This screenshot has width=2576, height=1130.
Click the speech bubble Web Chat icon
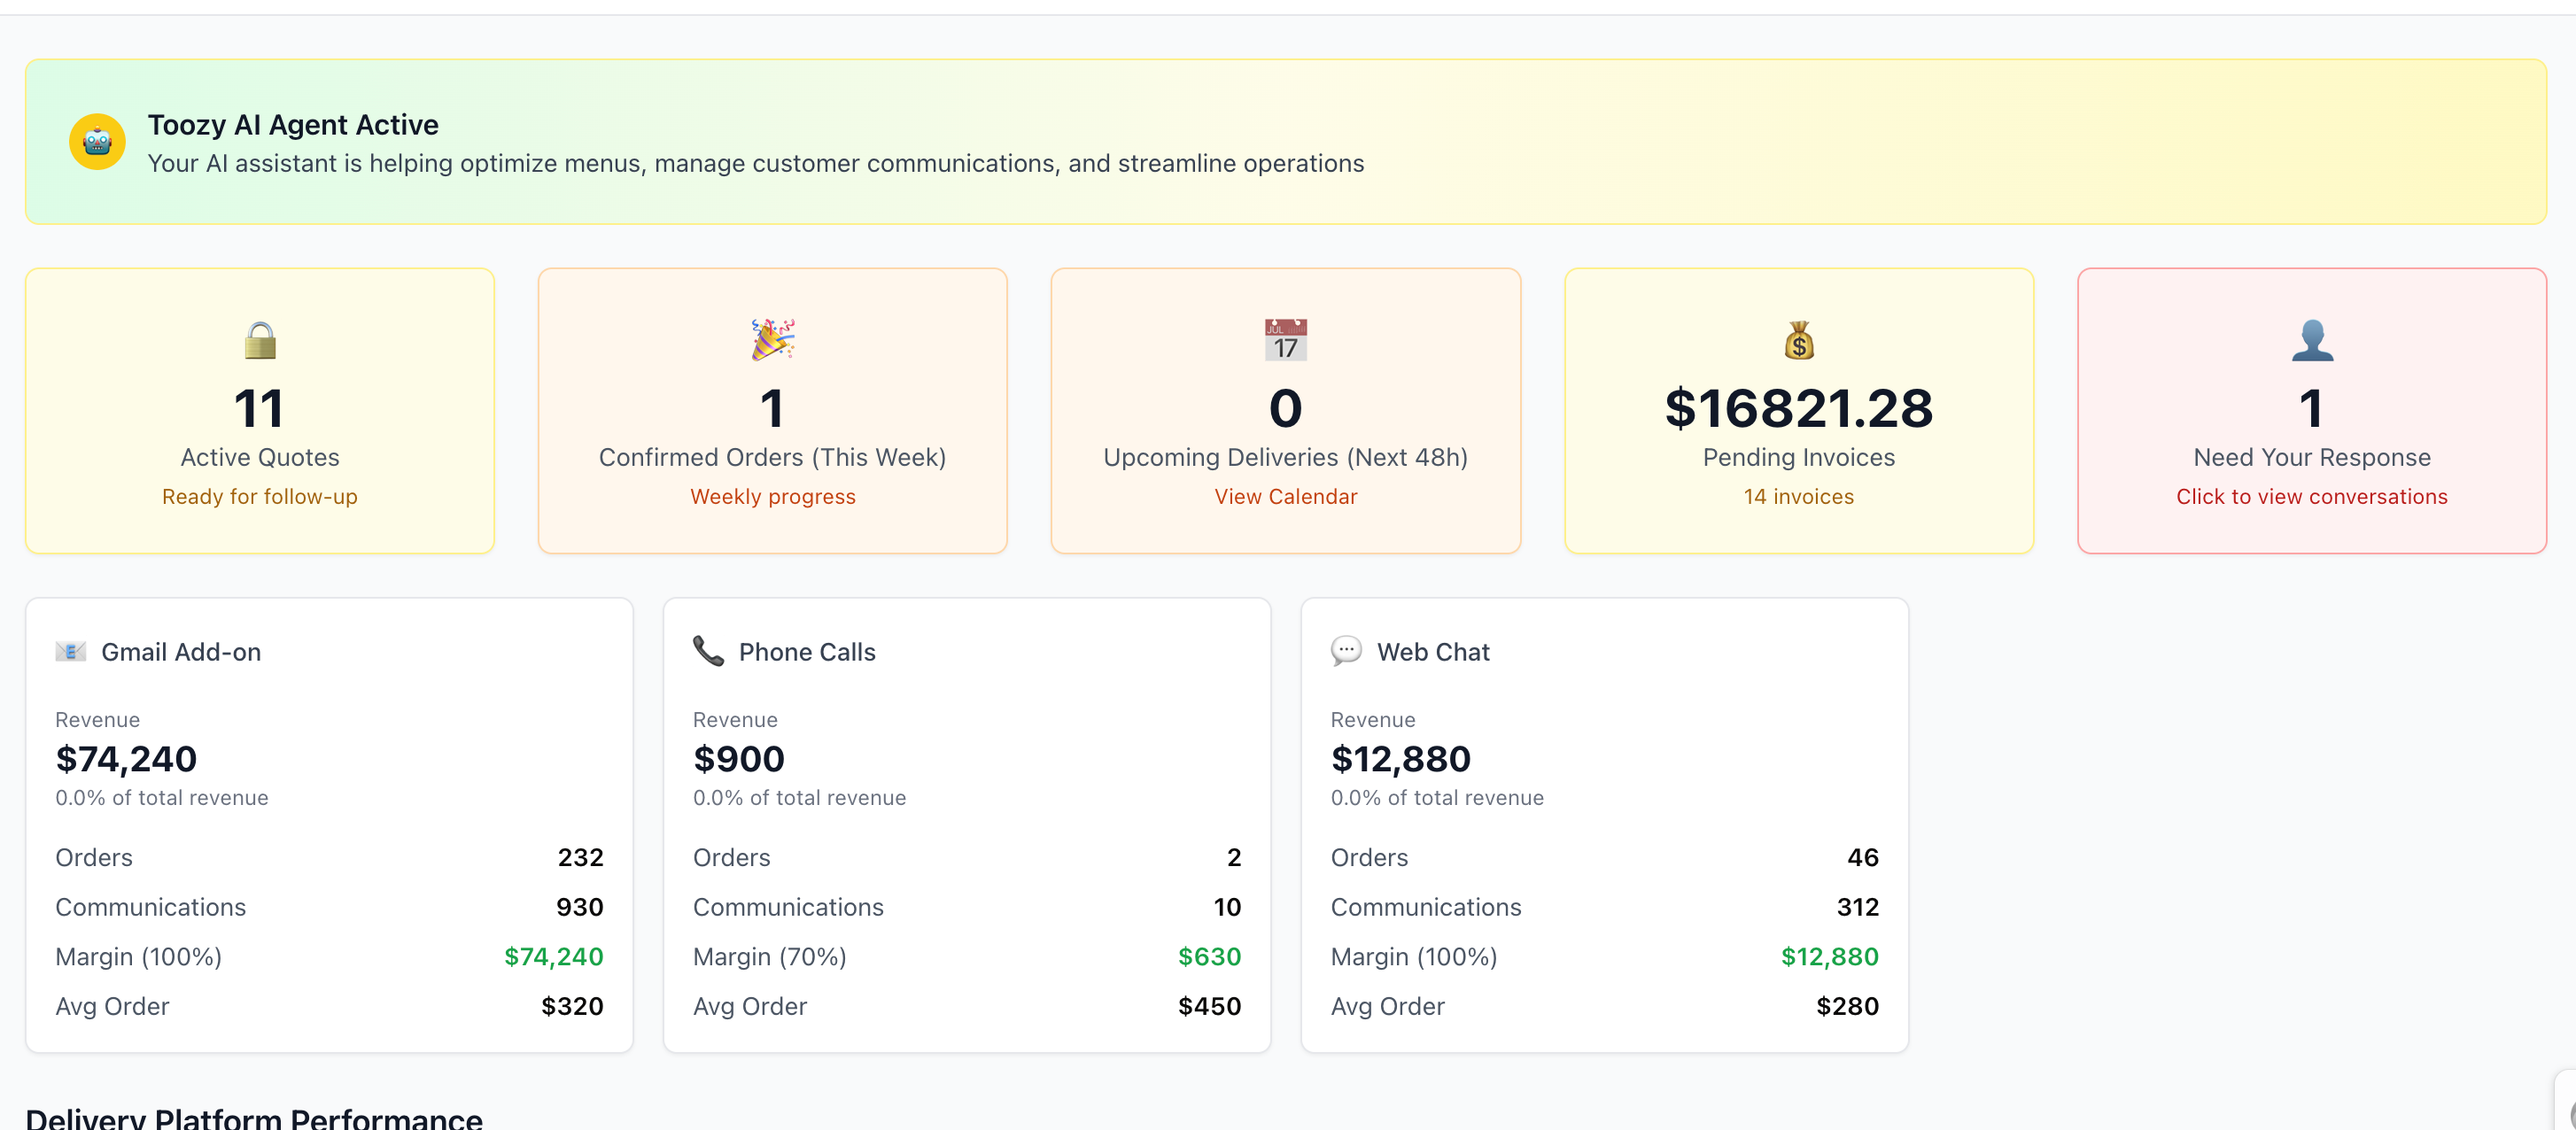pos(1346,651)
